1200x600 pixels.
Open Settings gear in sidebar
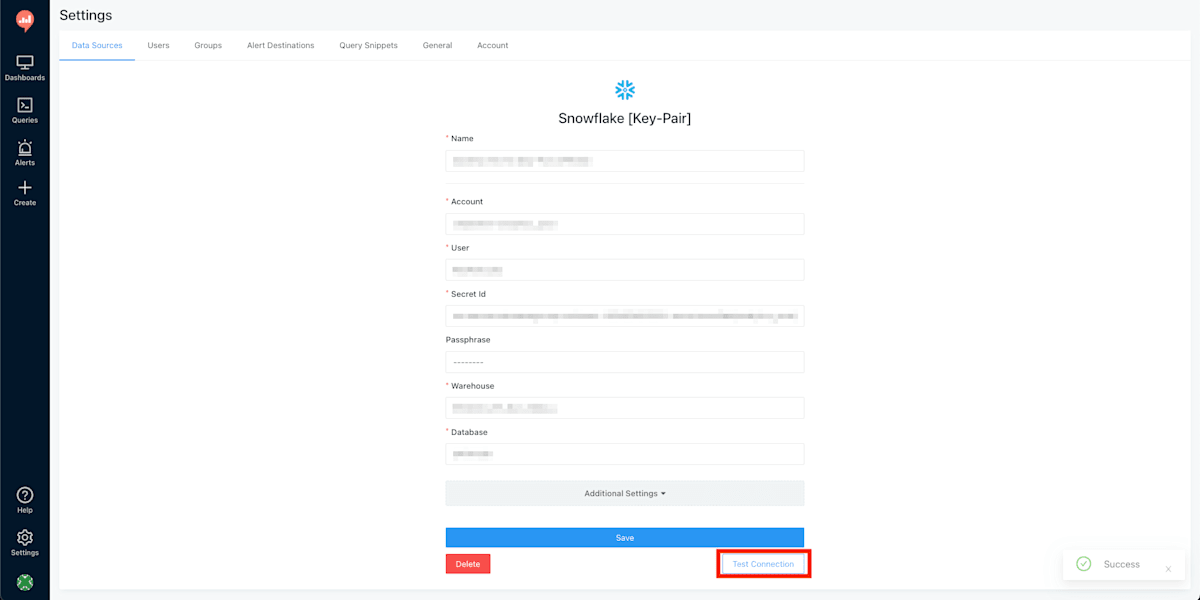[x=25, y=543]
